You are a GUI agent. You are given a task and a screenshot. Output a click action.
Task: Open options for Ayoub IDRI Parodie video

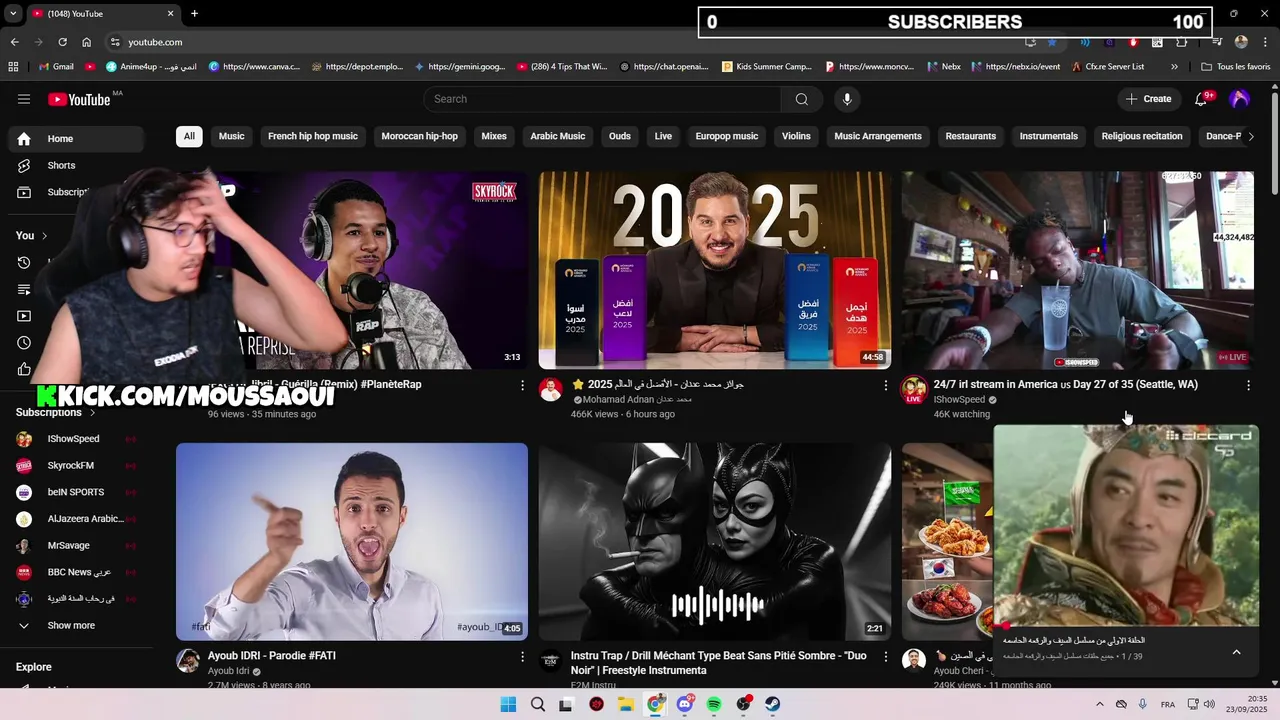tap(522, 657)
